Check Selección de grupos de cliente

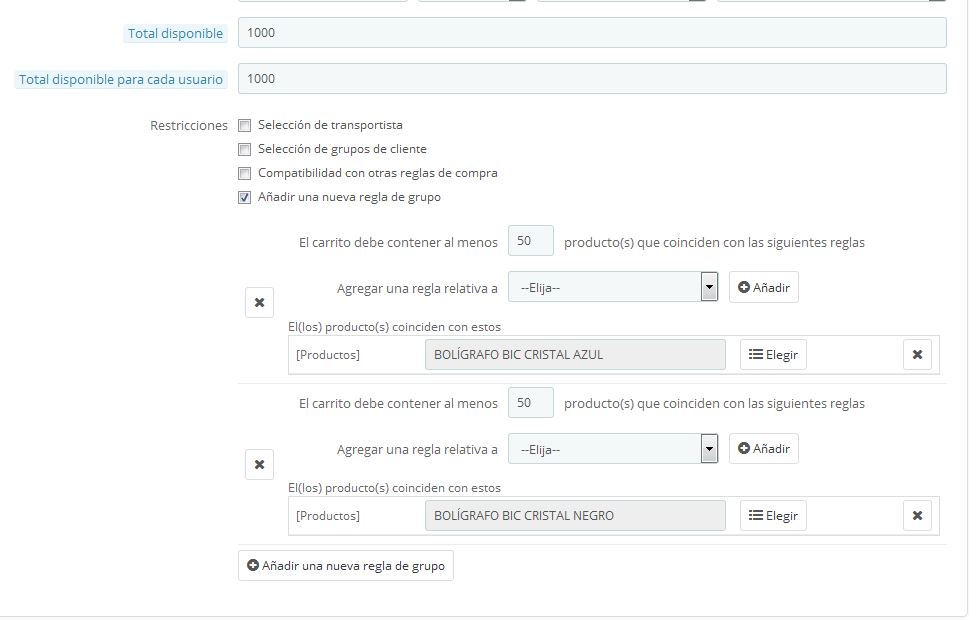(245, 150)
